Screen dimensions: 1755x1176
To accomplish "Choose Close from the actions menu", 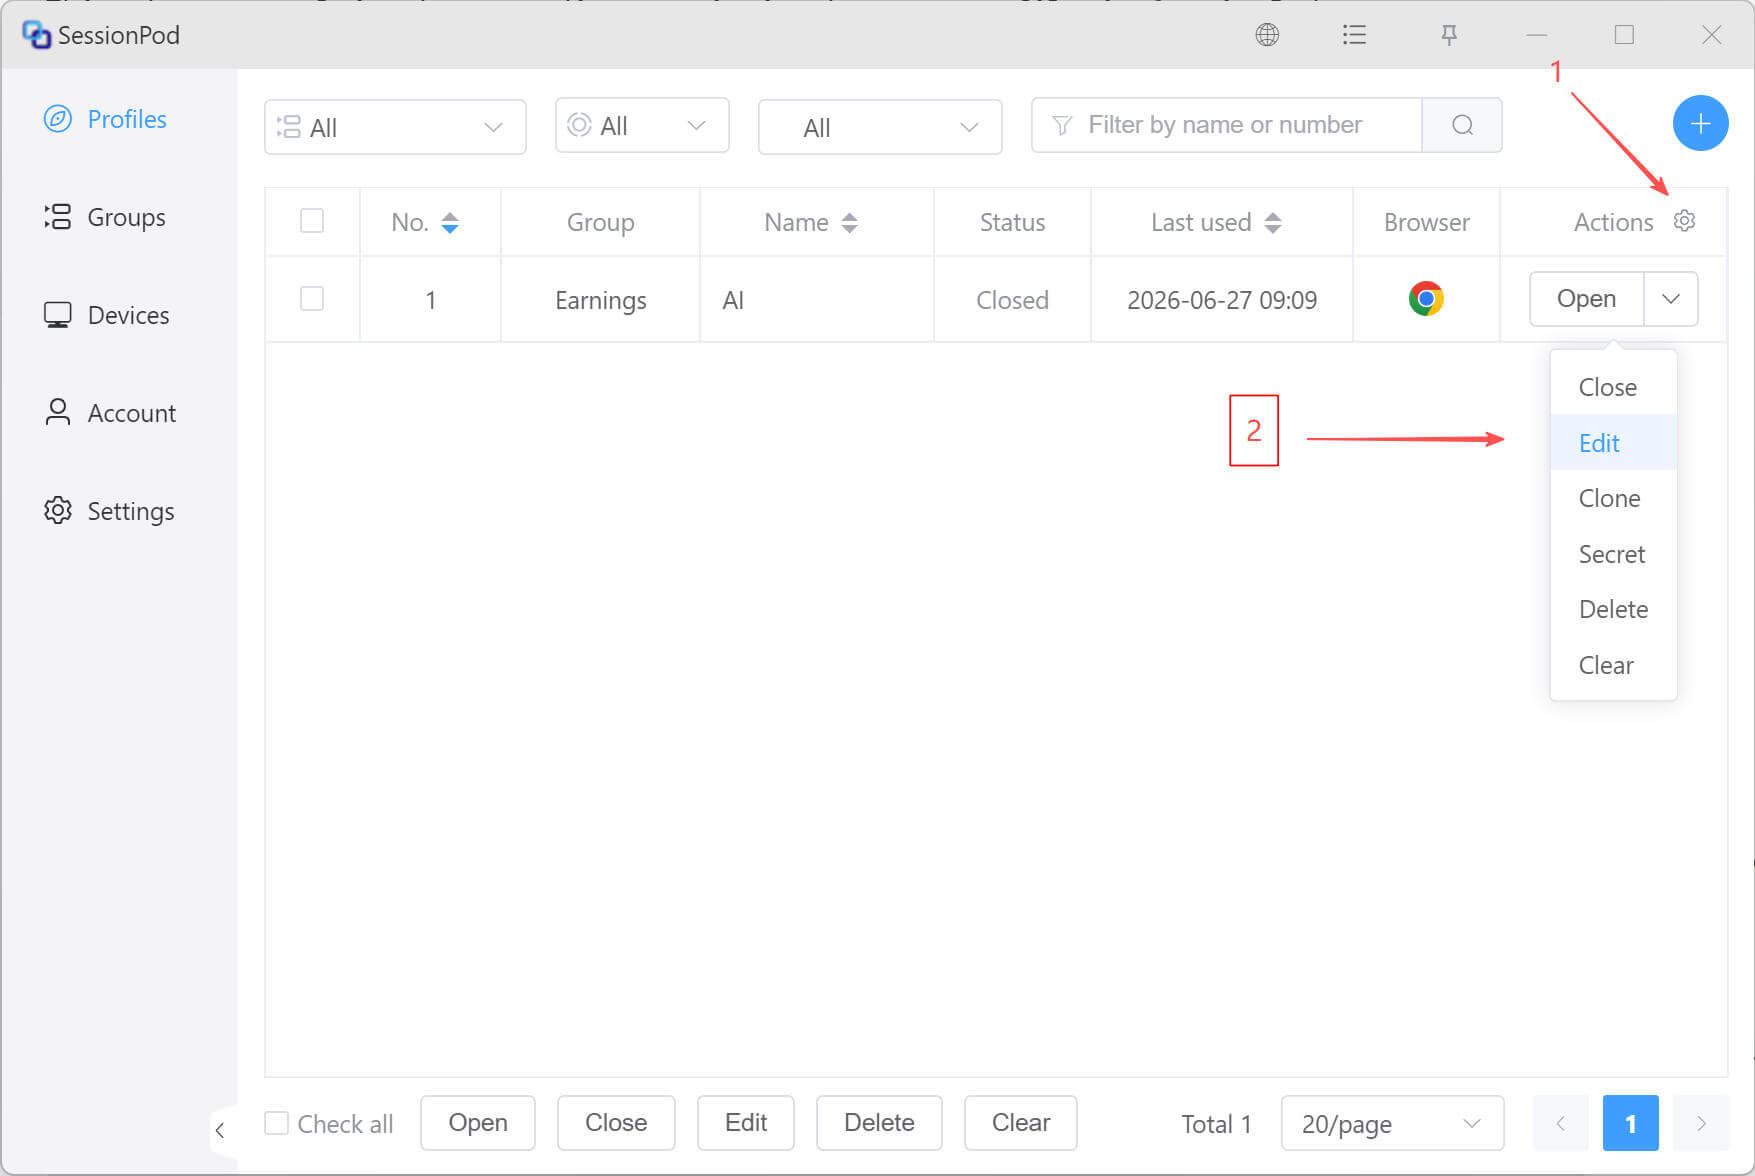I will (x=1613, y=387).
